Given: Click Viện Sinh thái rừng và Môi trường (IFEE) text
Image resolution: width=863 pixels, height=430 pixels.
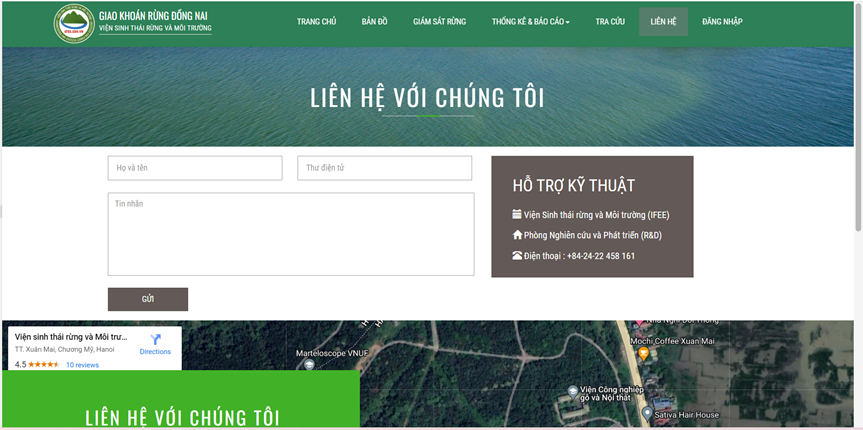Looking at the screenshot, I should 597,215.
